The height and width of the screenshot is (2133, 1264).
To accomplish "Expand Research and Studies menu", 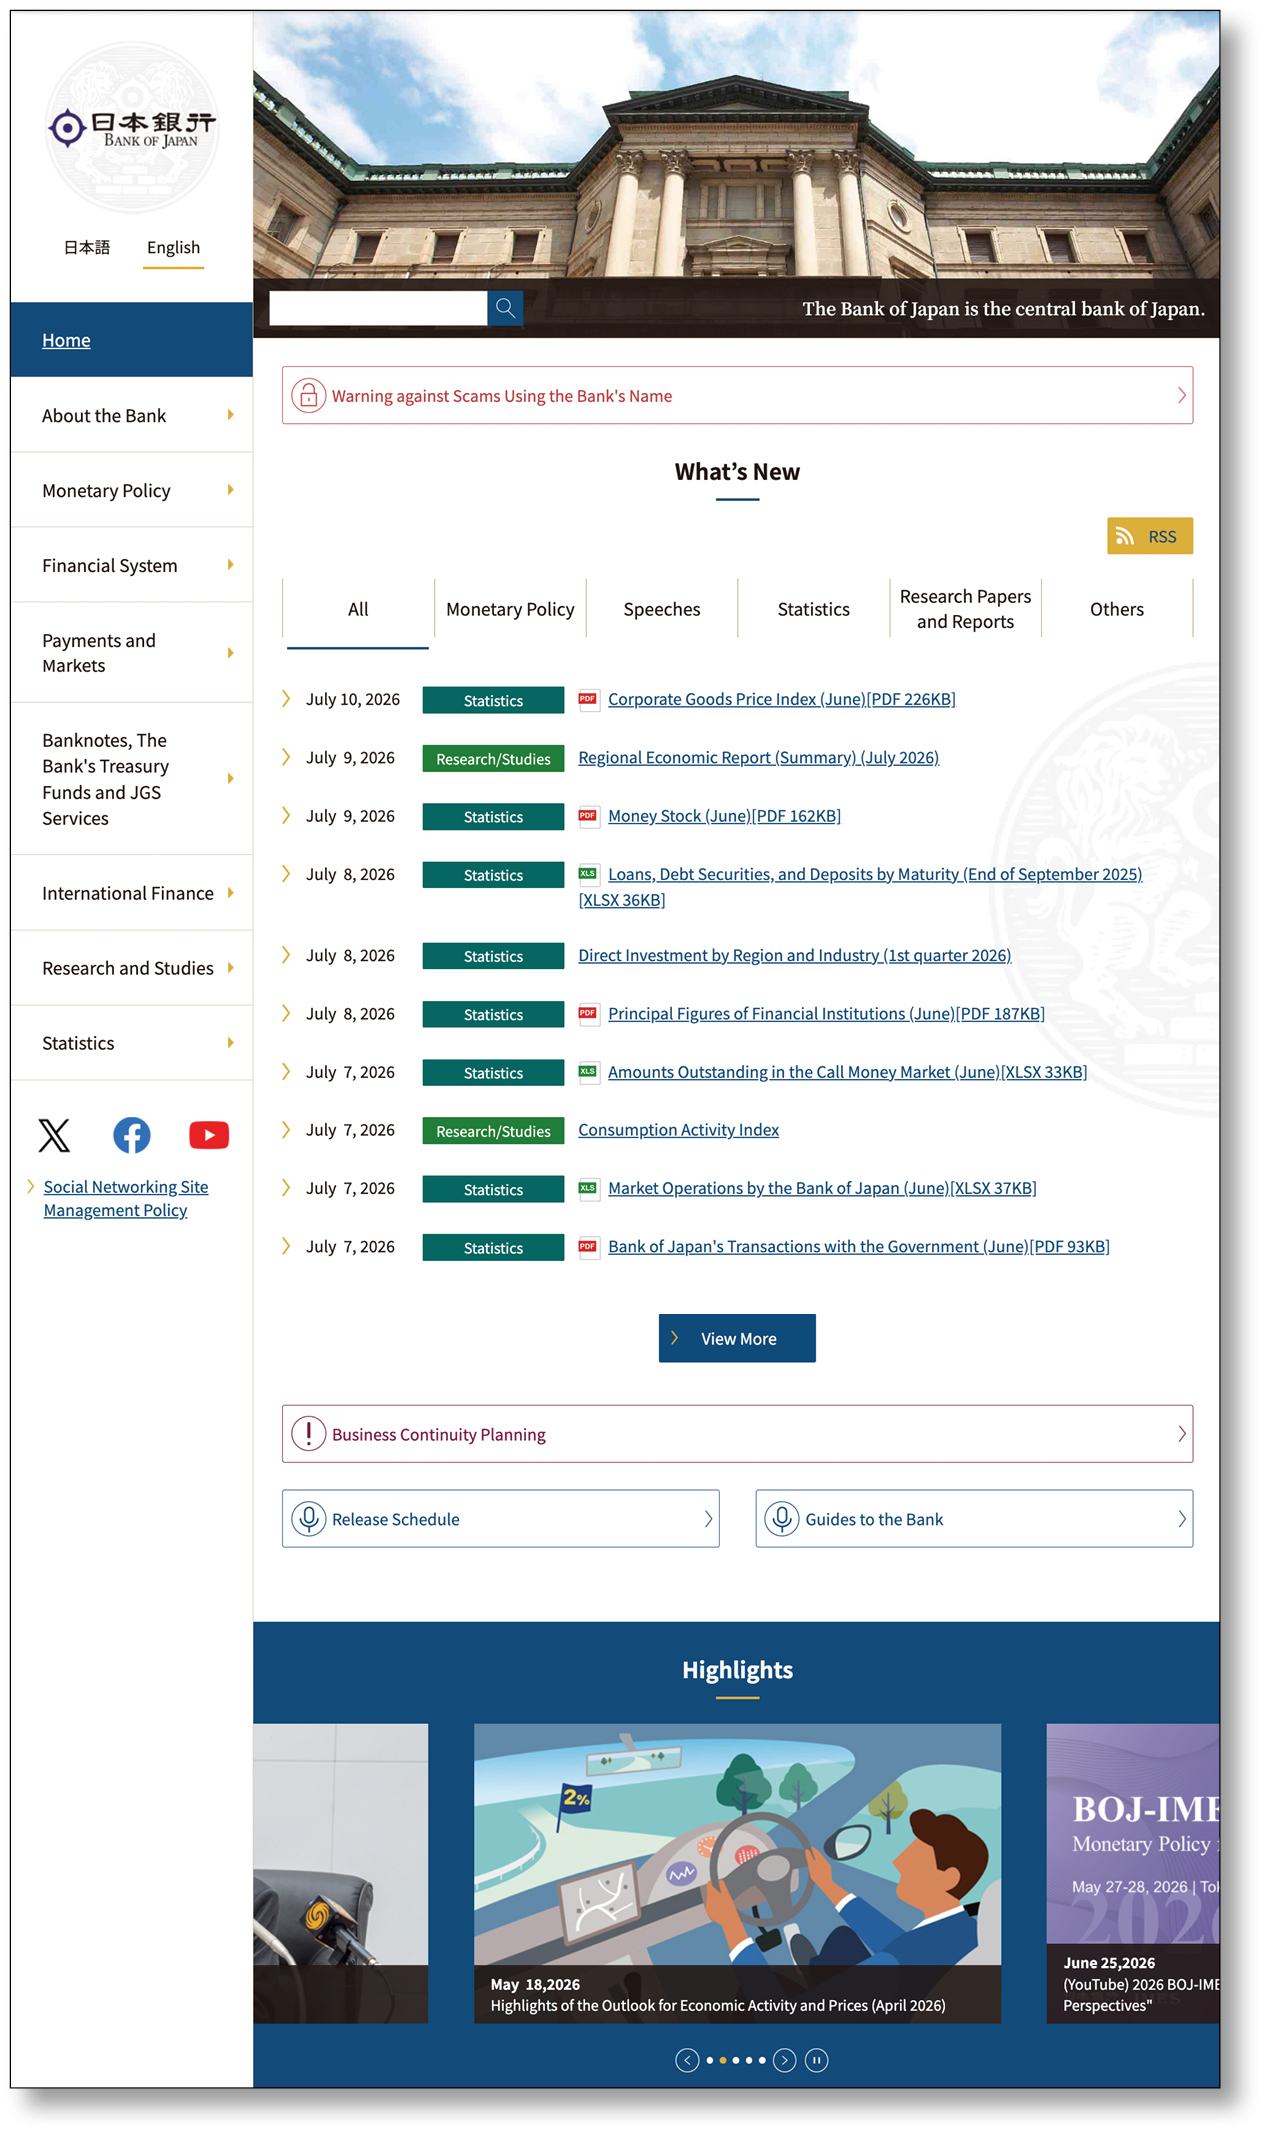I will [x=132, y=968].
